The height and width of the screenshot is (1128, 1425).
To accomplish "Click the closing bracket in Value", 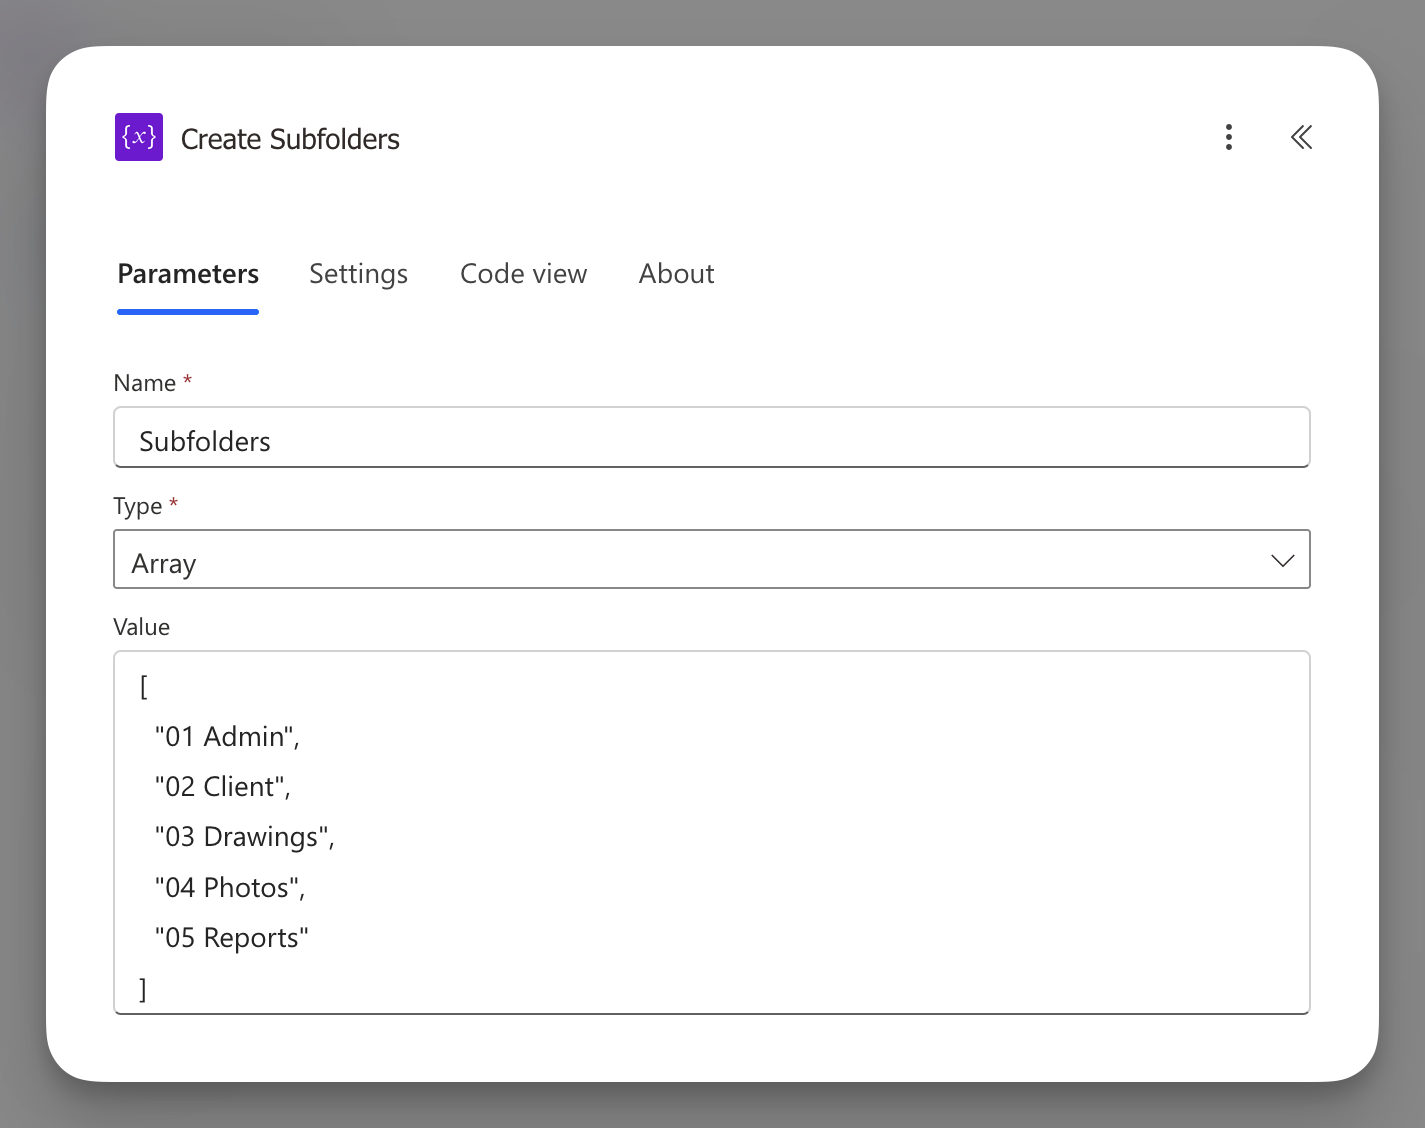I will tap(143, 989).
